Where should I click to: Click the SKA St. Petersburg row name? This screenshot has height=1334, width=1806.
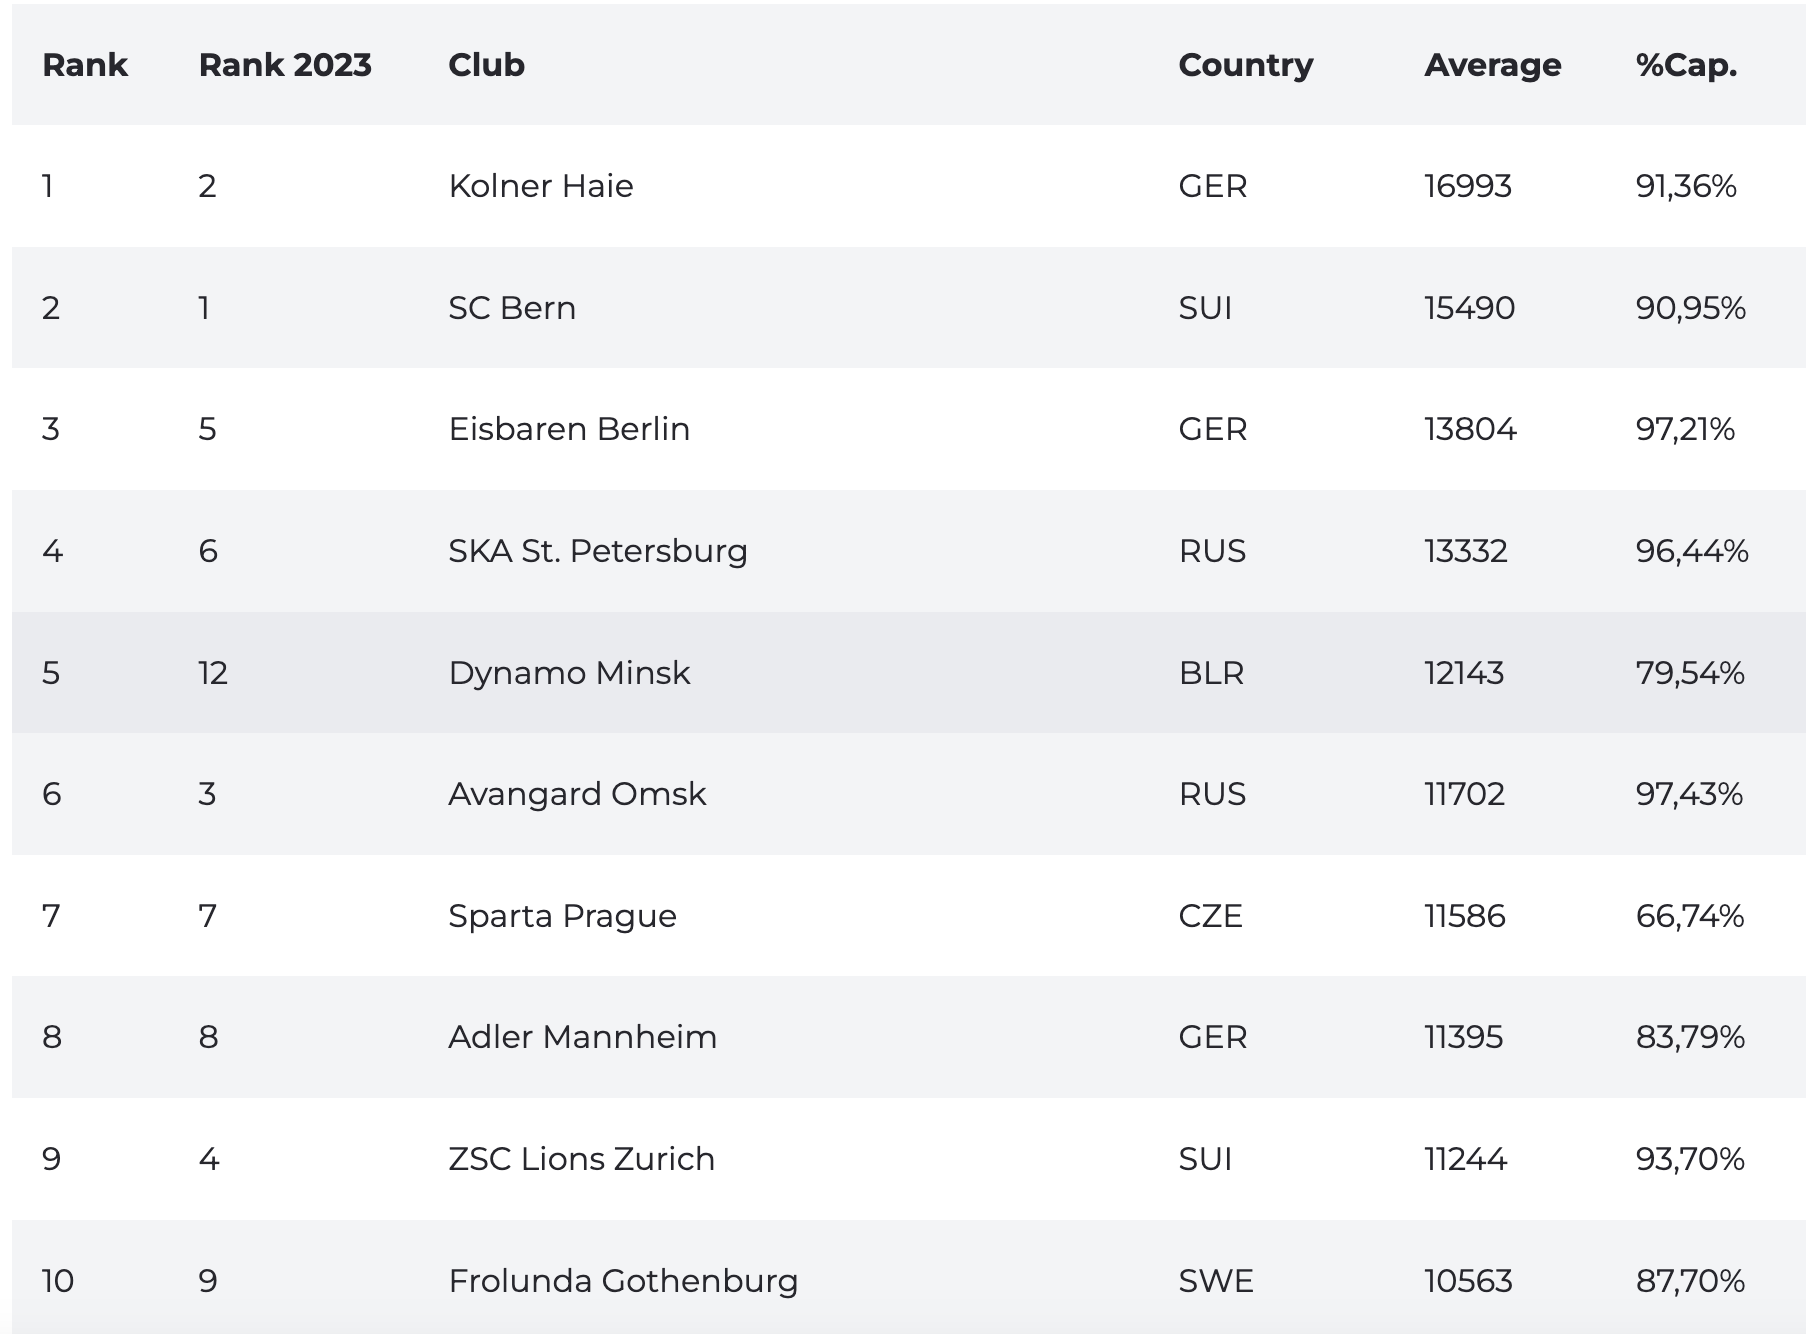coord(598,551)
